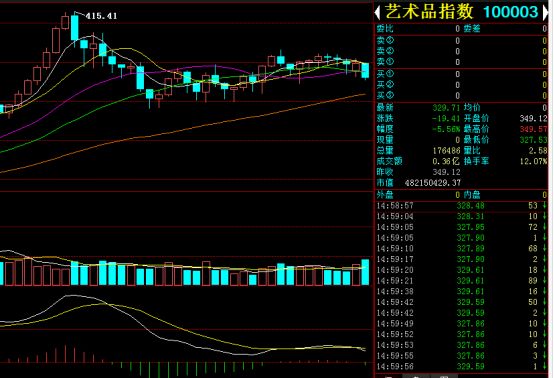Click the down arrow on the 14:59:56 trade row
Image resolution: width=554 pixels, height=378 pixels.
(x=544, y=366)
